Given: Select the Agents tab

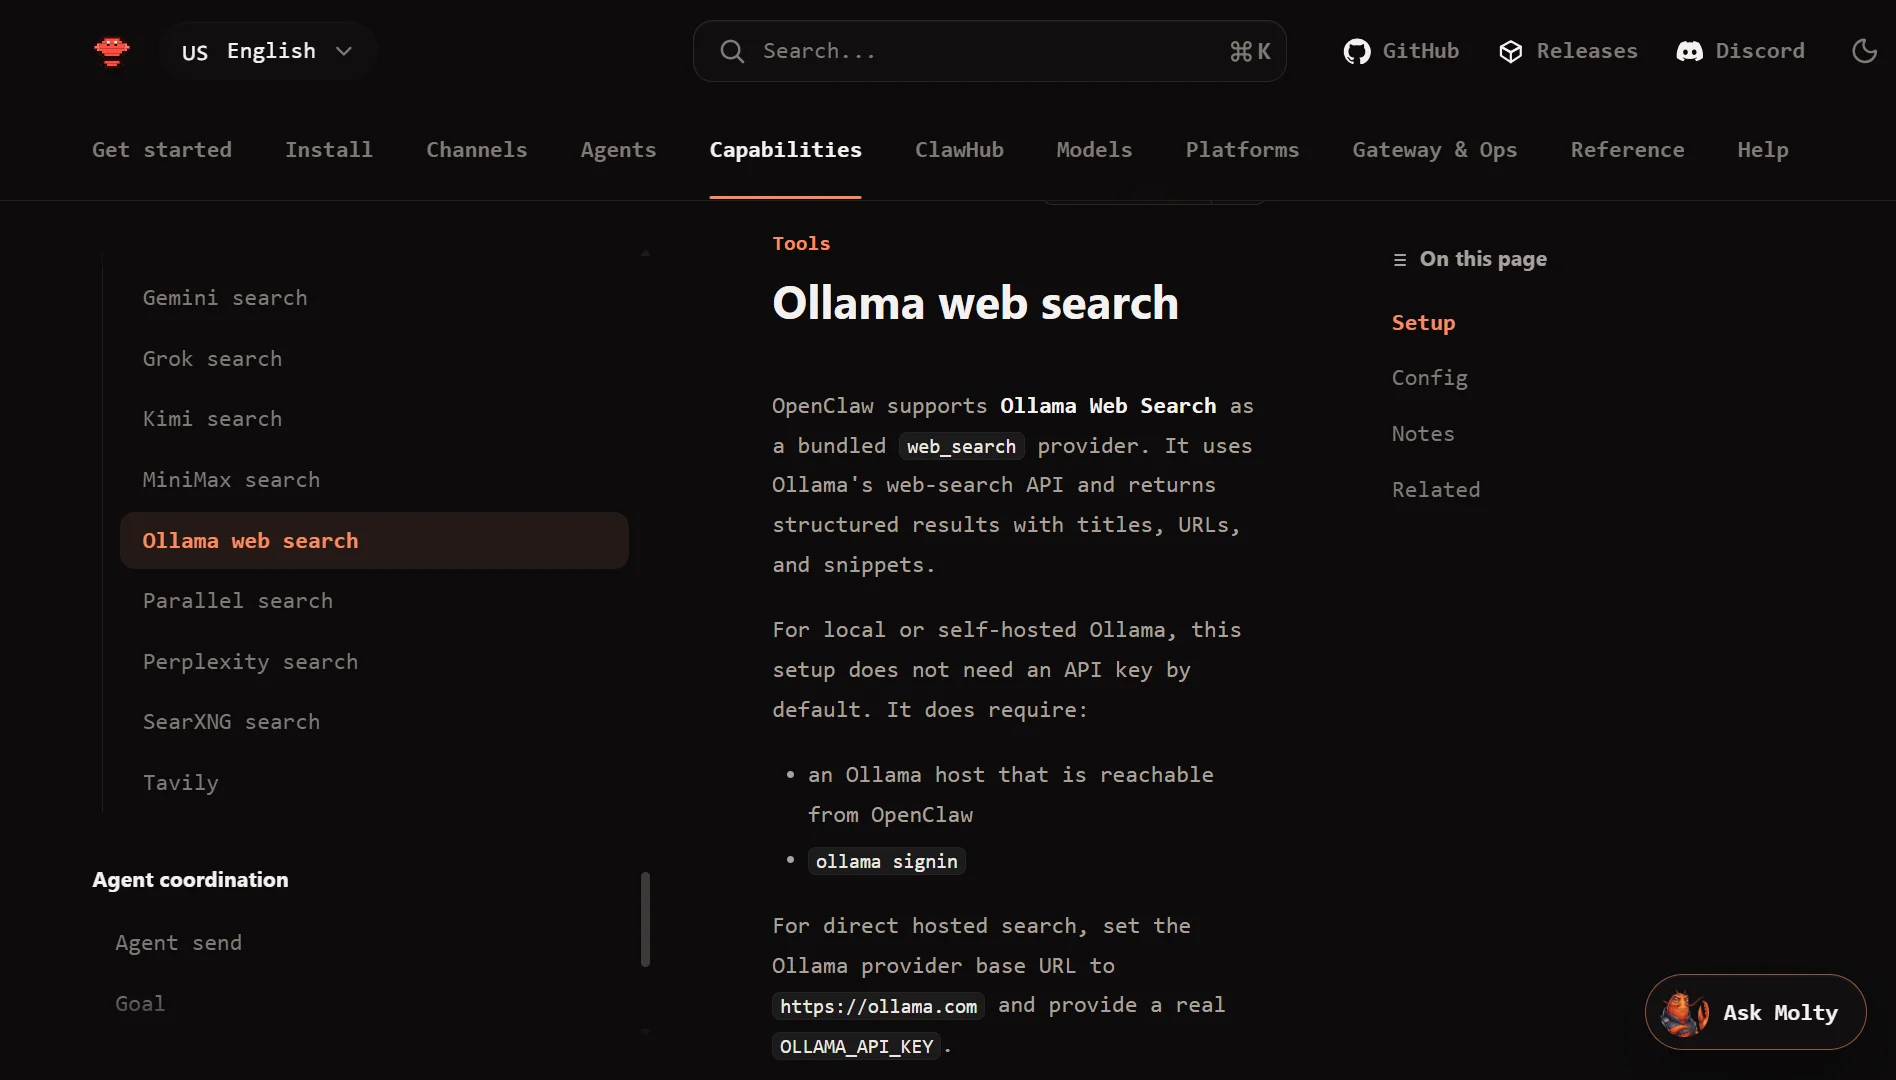Looking at the screenshot, I should [x=618, y=150].
